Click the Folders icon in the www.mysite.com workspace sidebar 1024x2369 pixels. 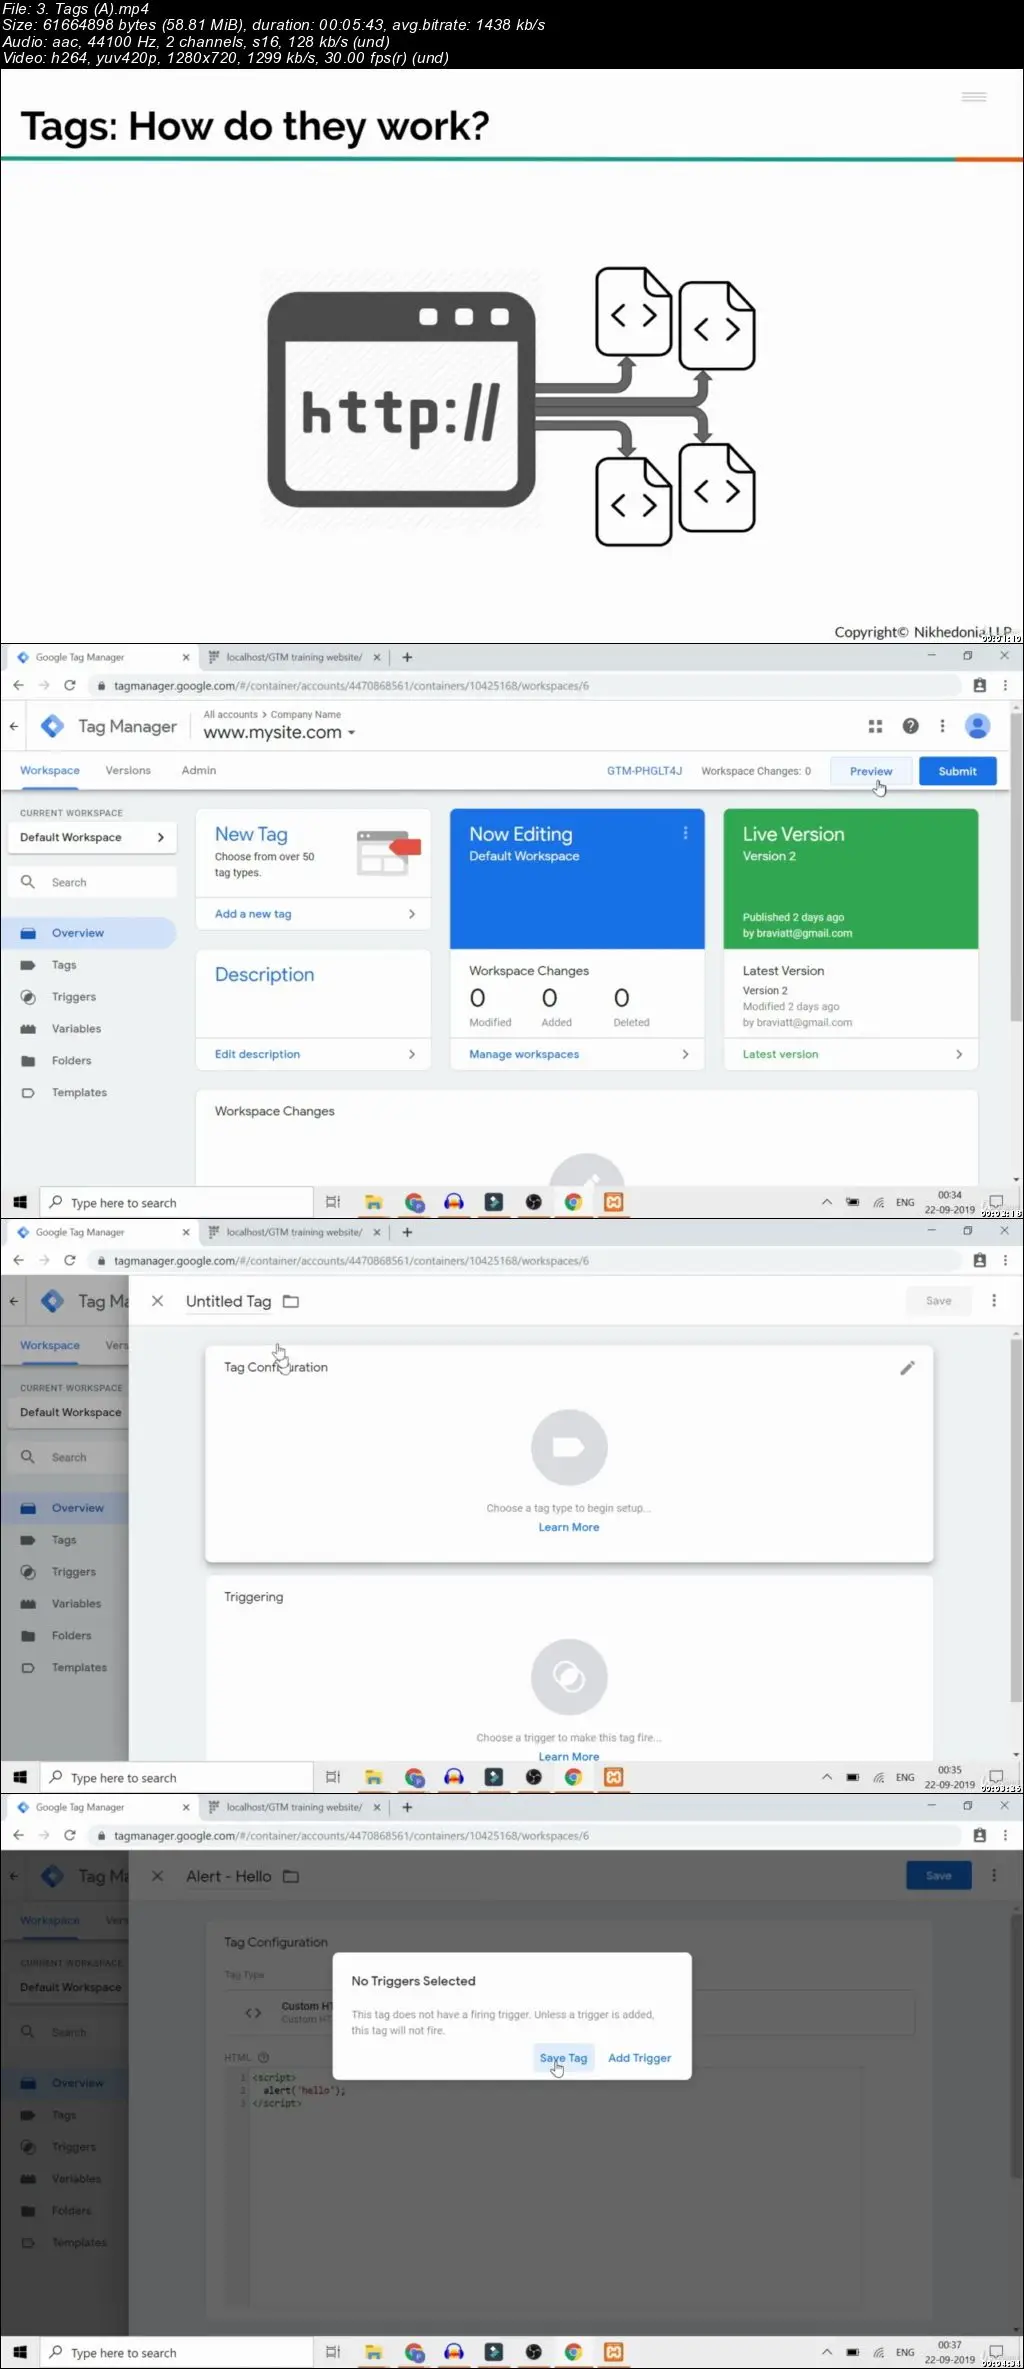29,1061
